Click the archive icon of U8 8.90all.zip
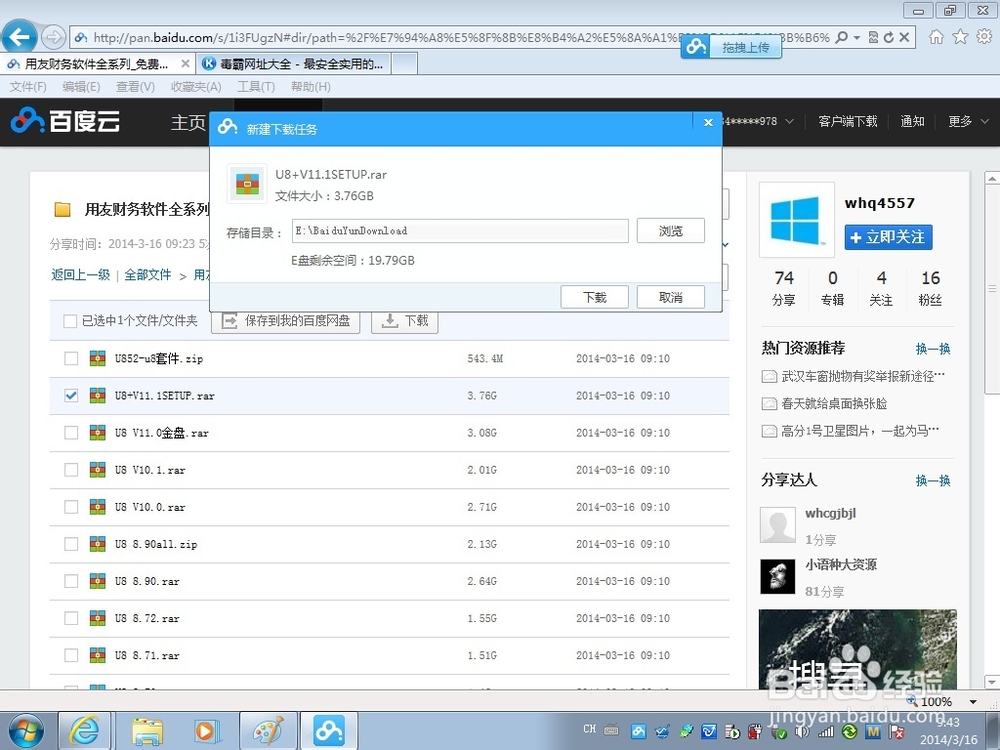Screen dimensions: 1000x750 coord(98,544)
